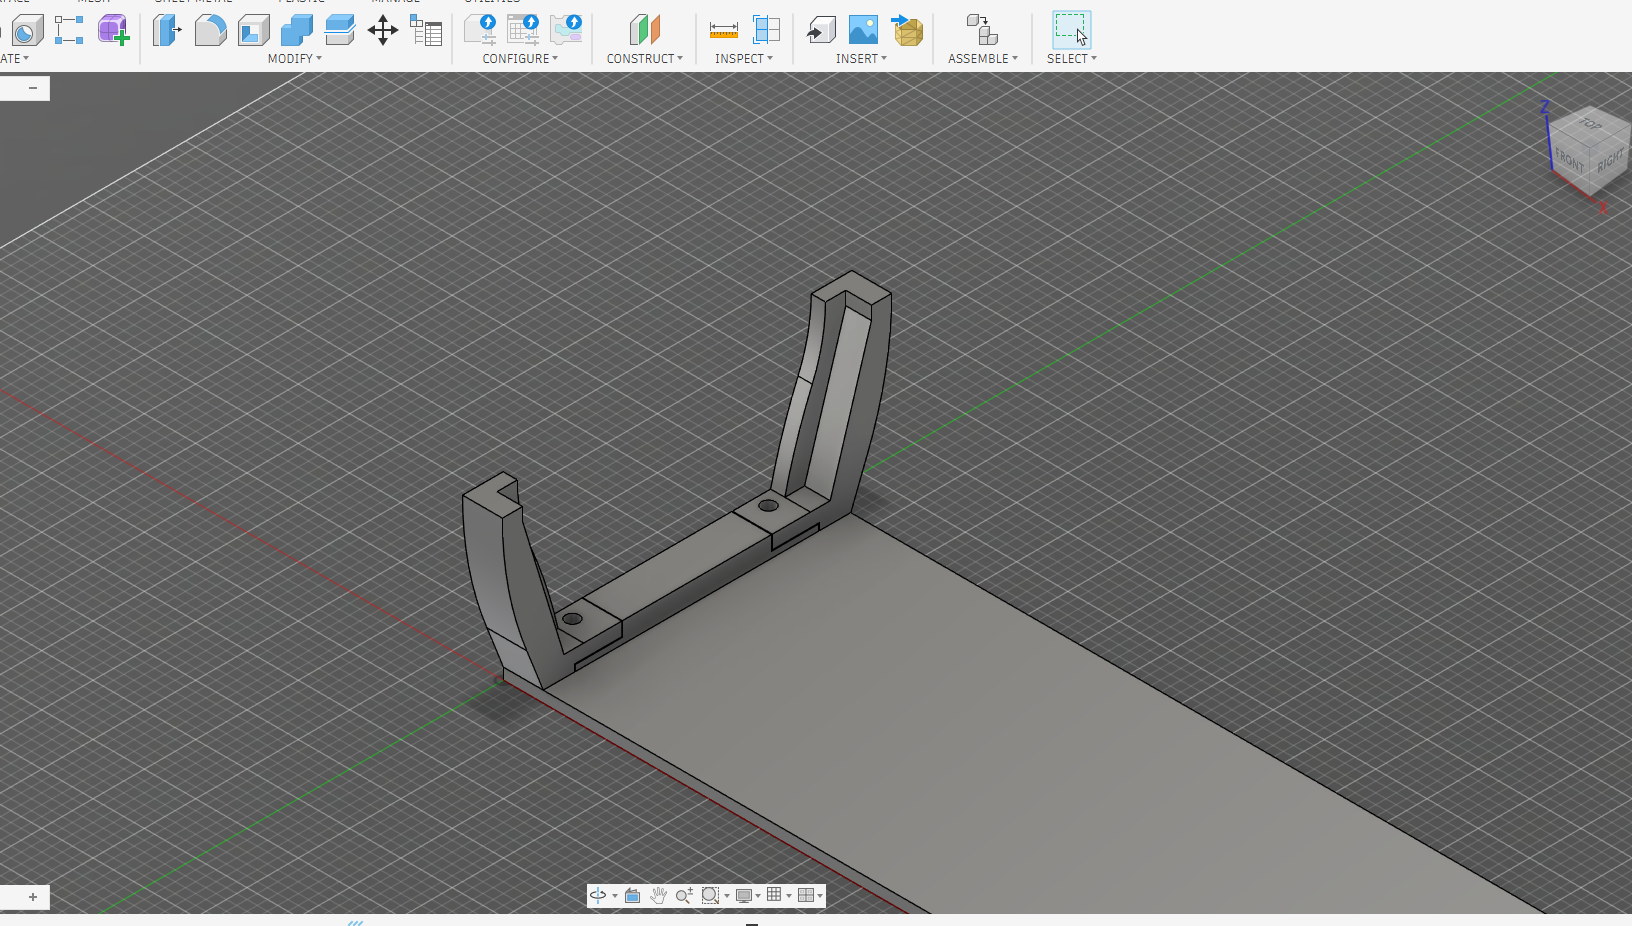Pick the Shell tool
The width and height of the screenshot is (1632, 926).
tap(253, 30)
